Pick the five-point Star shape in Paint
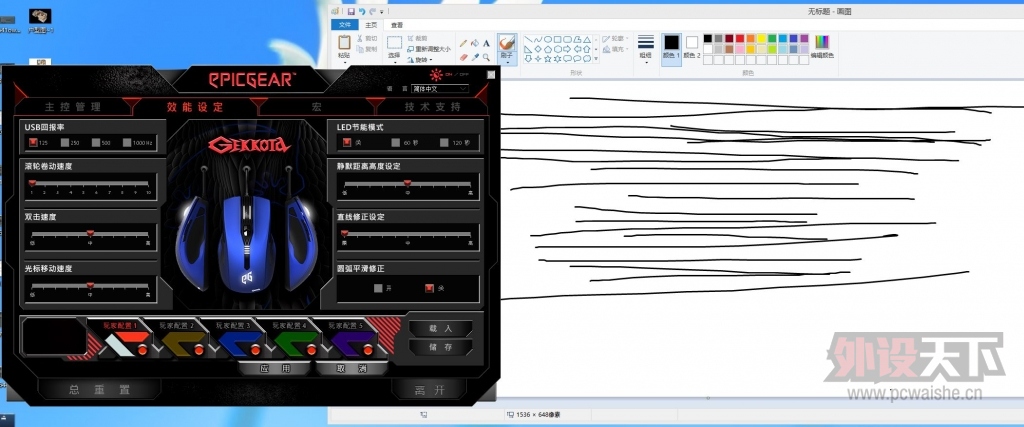Viewport: 1024px width, 427px height. [x=547, y=59]
